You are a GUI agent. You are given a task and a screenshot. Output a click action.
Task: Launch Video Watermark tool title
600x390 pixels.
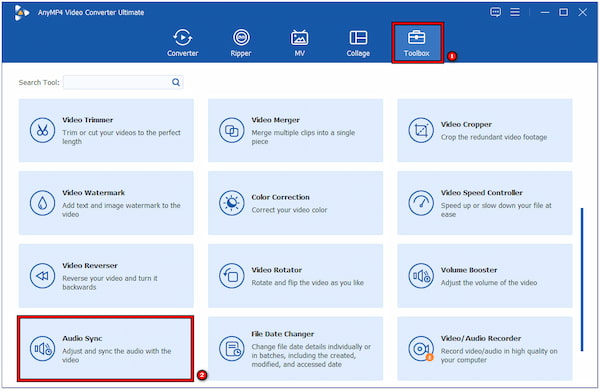point(93,193)
